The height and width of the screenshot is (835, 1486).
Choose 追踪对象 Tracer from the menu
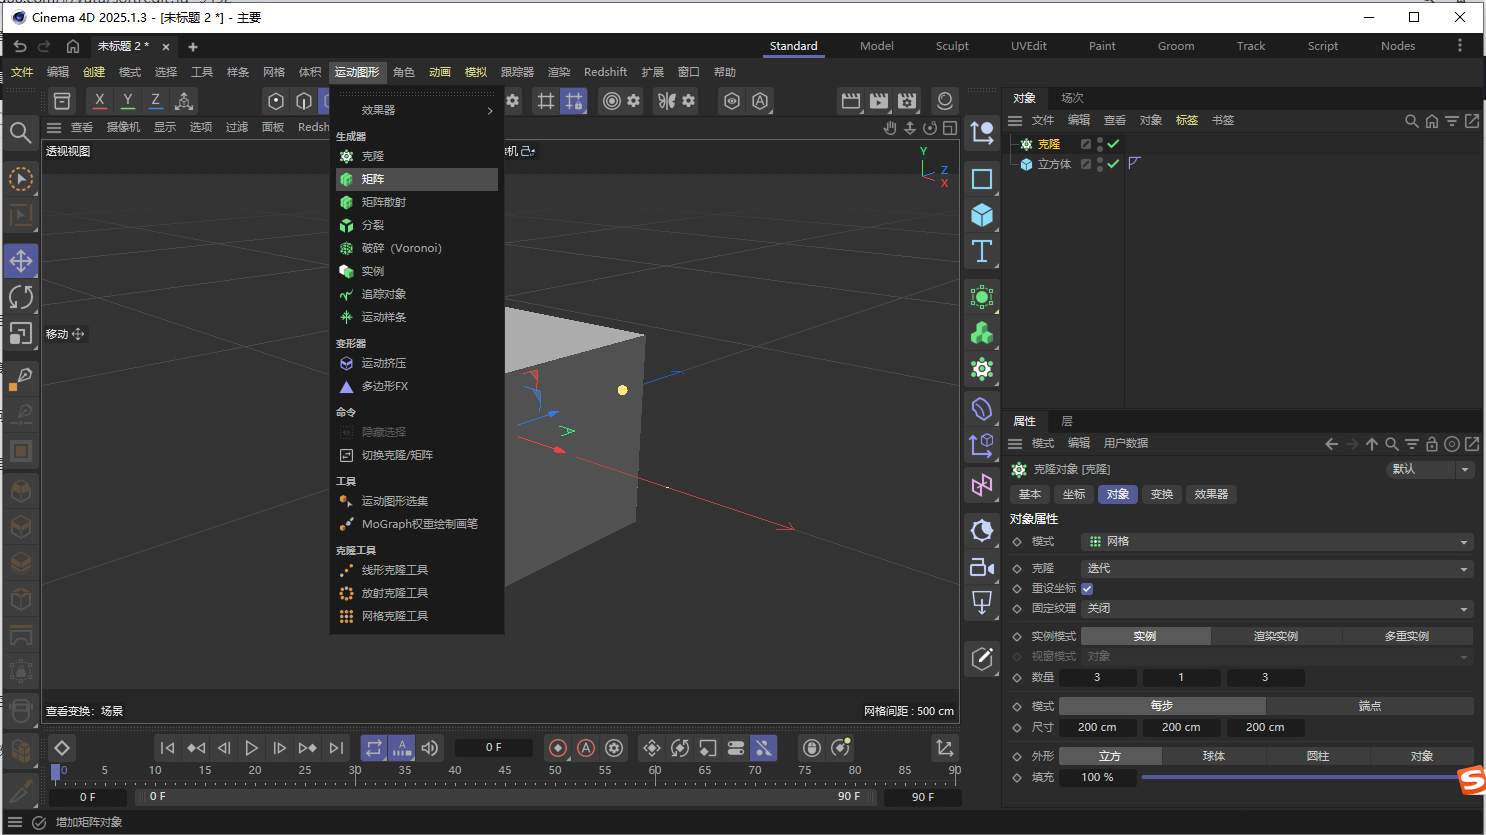[417, 294]
